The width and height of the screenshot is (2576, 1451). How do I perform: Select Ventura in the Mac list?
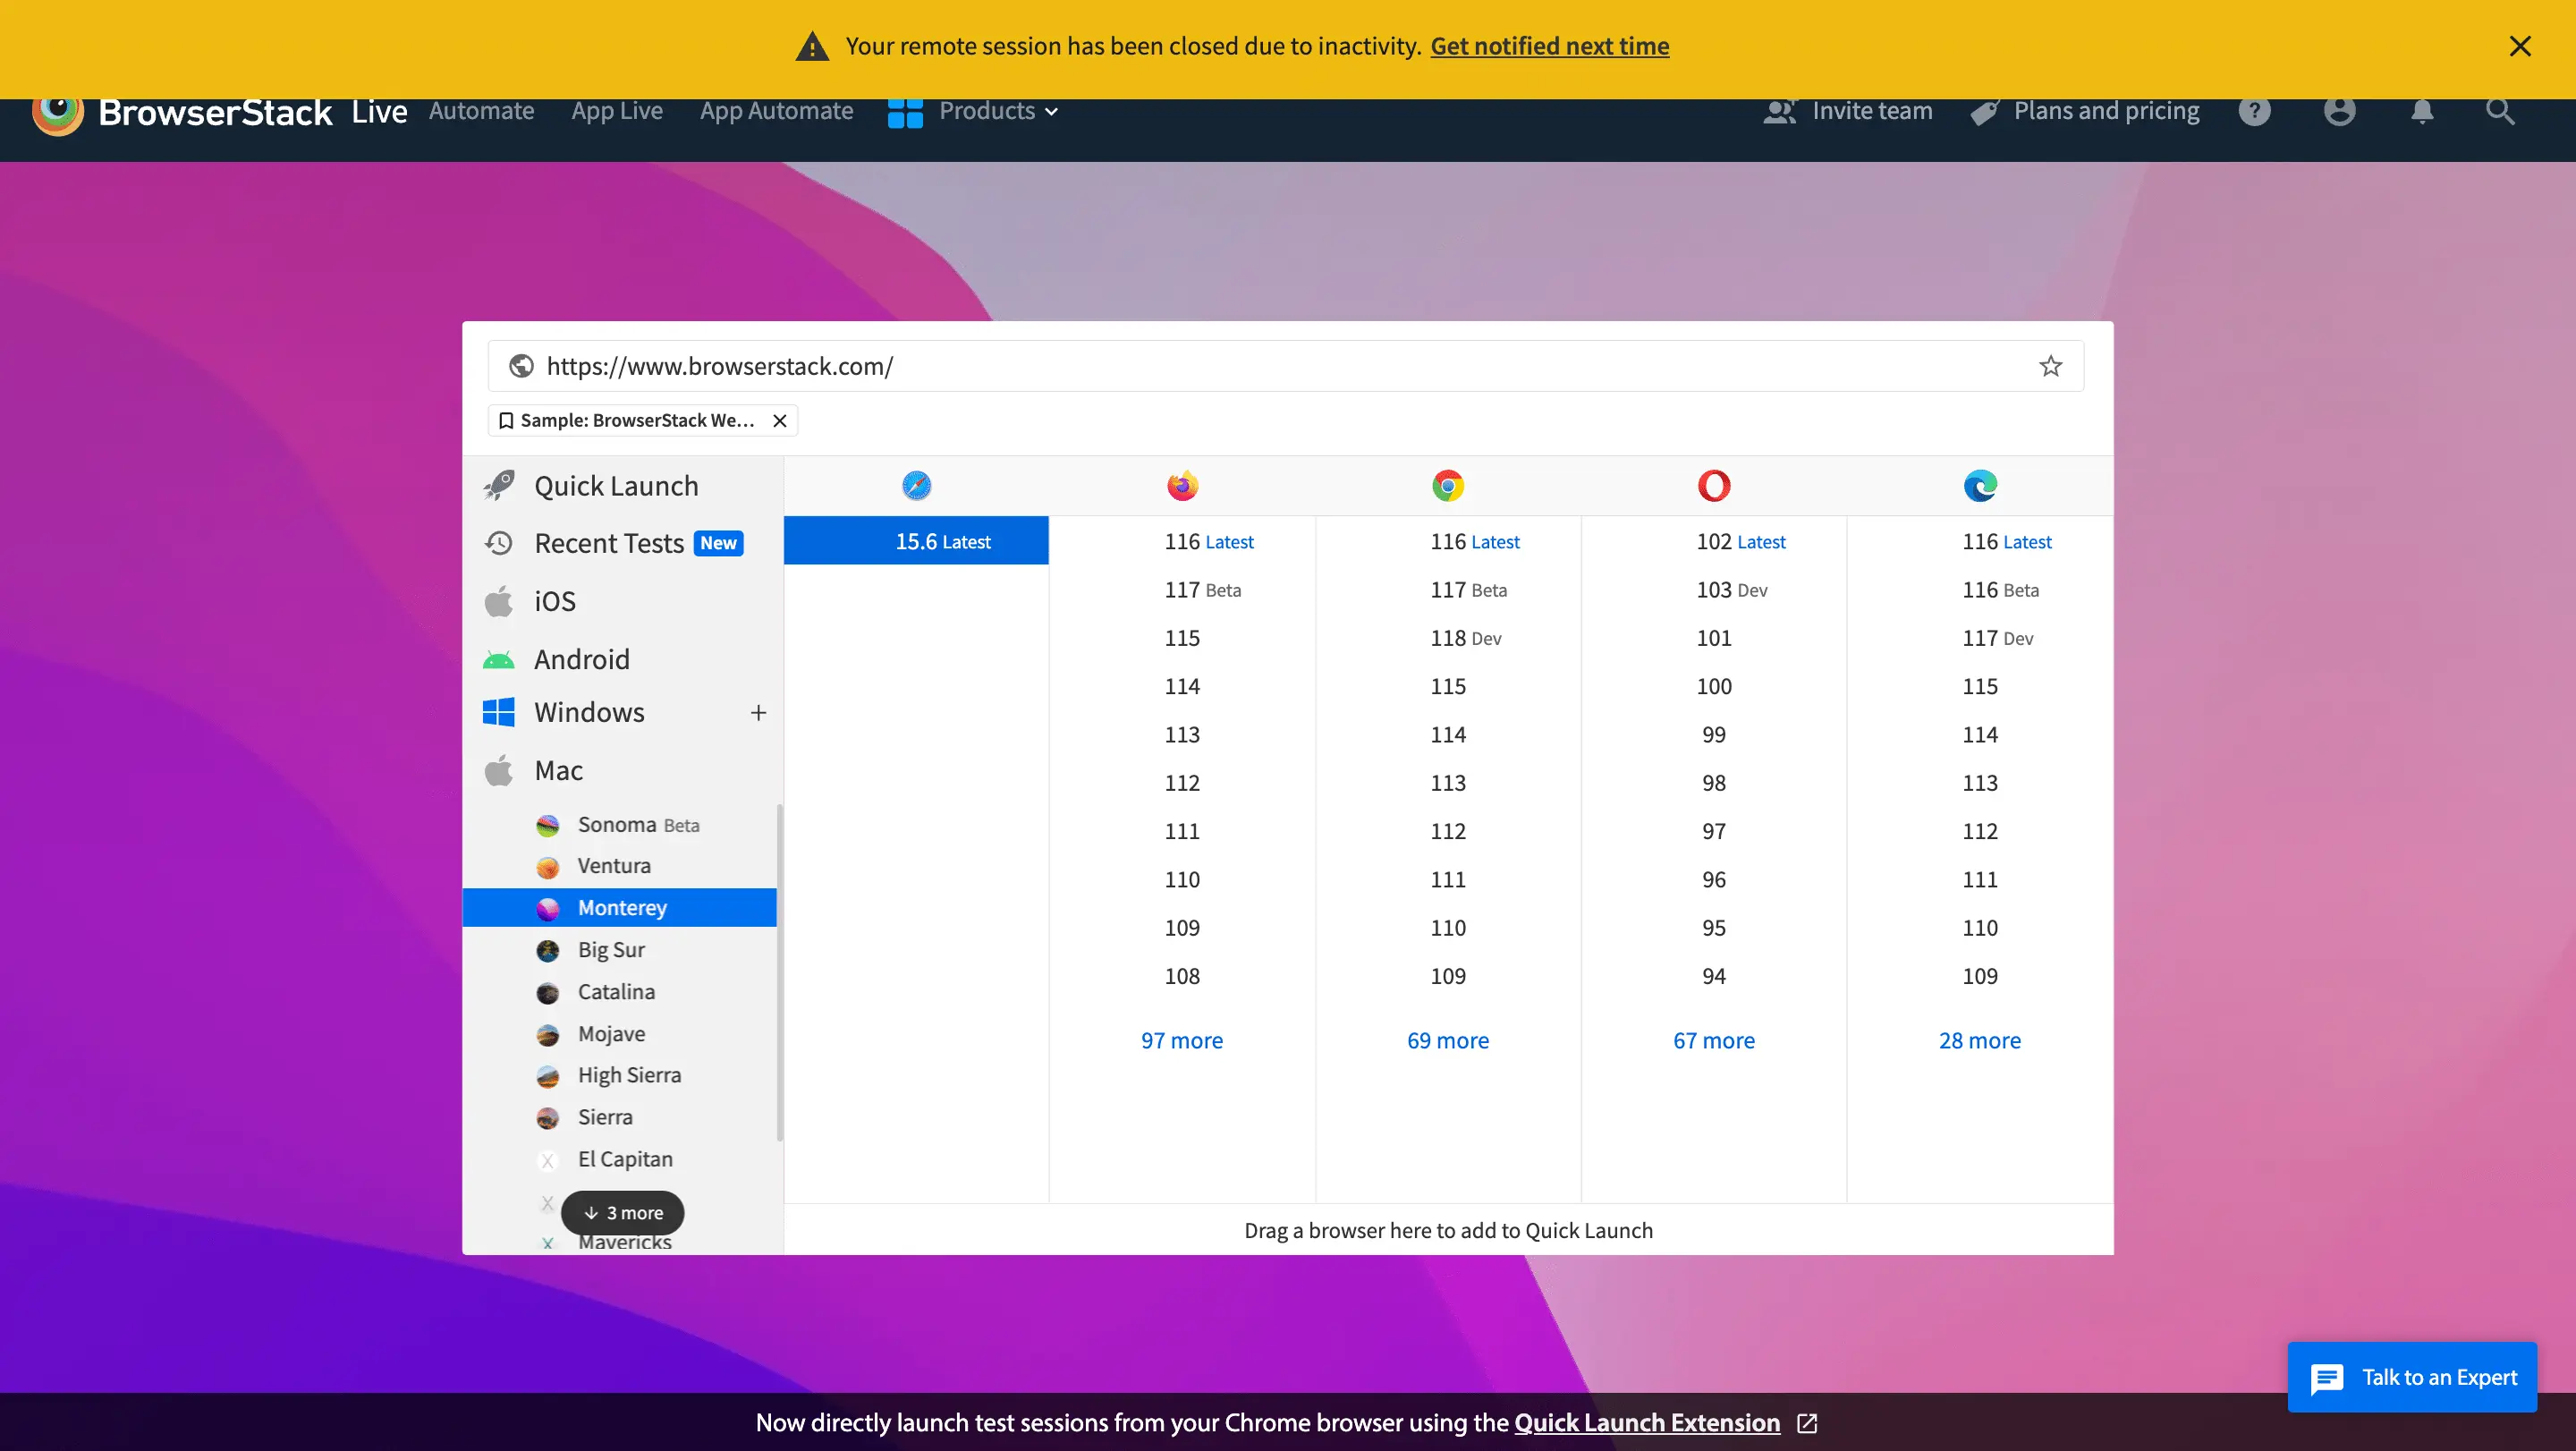614,866
